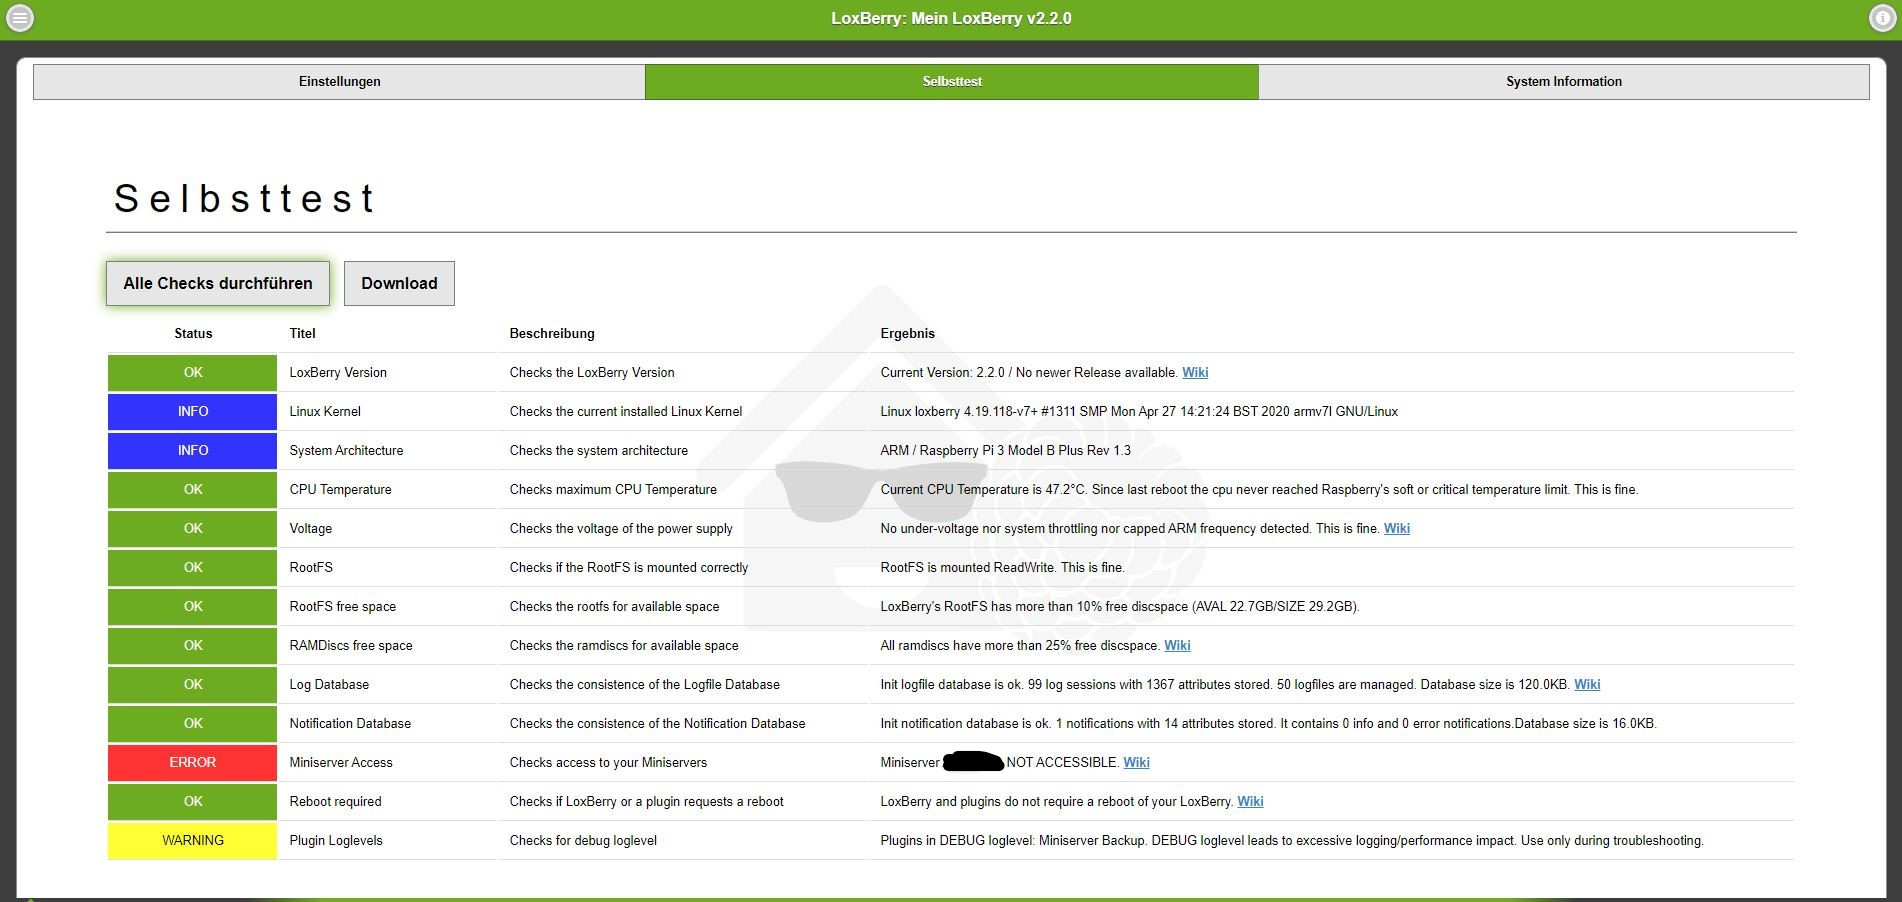This screenshot has width=1902, height=902.
Task: Click the Selbsttest page heading
Action: click(x=245, y=198)
